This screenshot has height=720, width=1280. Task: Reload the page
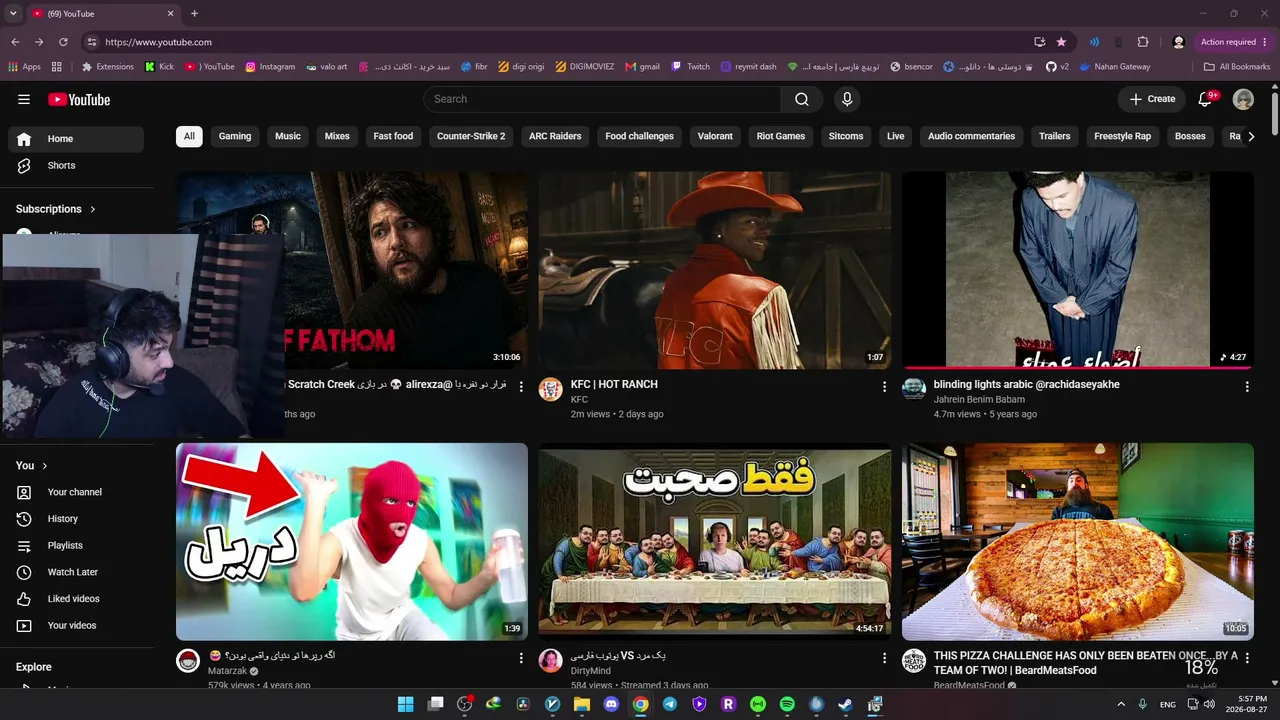tap(63, 42)
